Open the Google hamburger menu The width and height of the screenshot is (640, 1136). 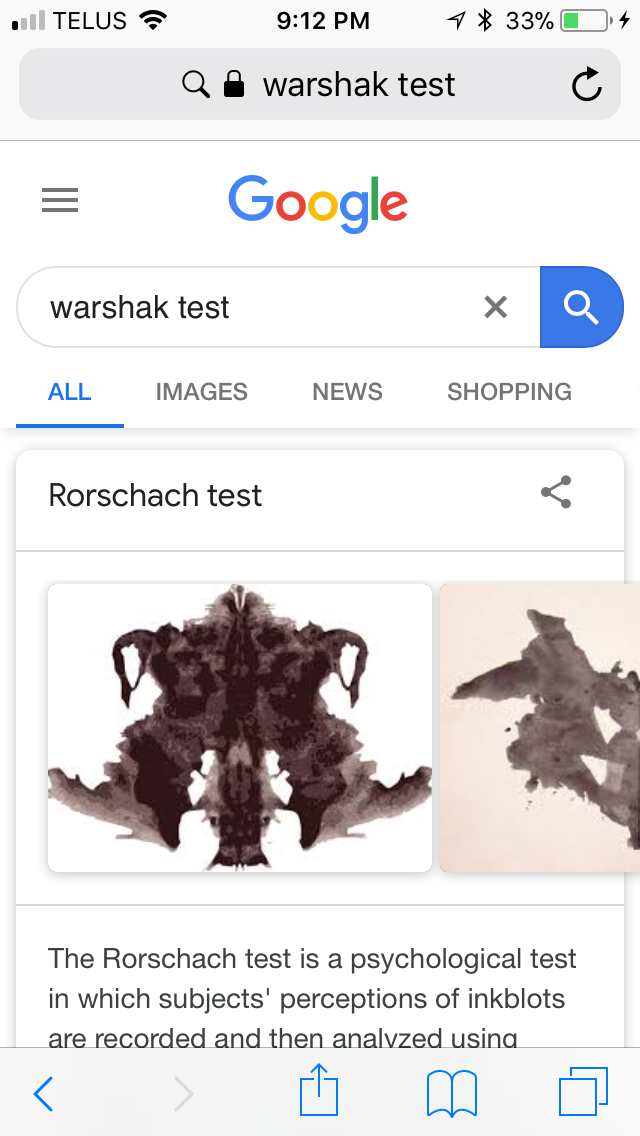pyautogui.click(x=60, y=200)
